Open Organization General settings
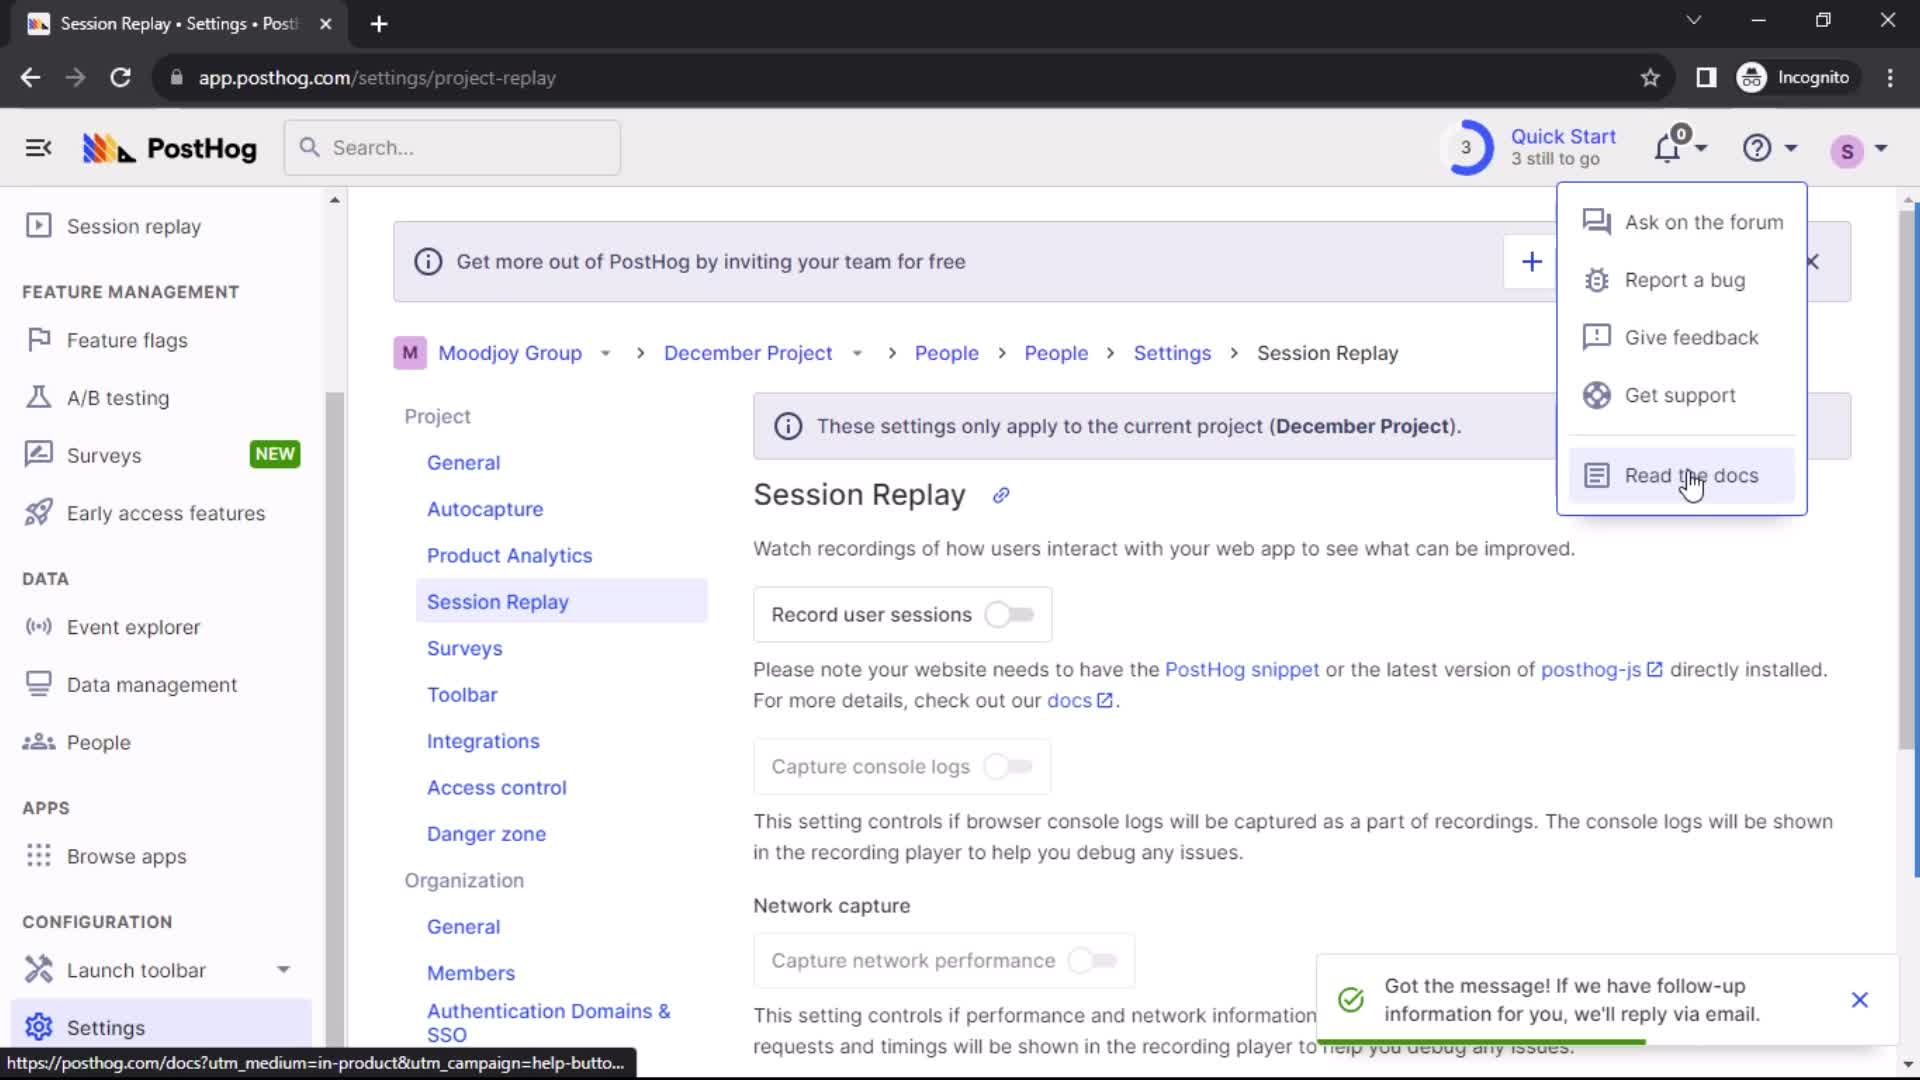The width and height of the screenshot is (1920, 1080). click(463, 927)
